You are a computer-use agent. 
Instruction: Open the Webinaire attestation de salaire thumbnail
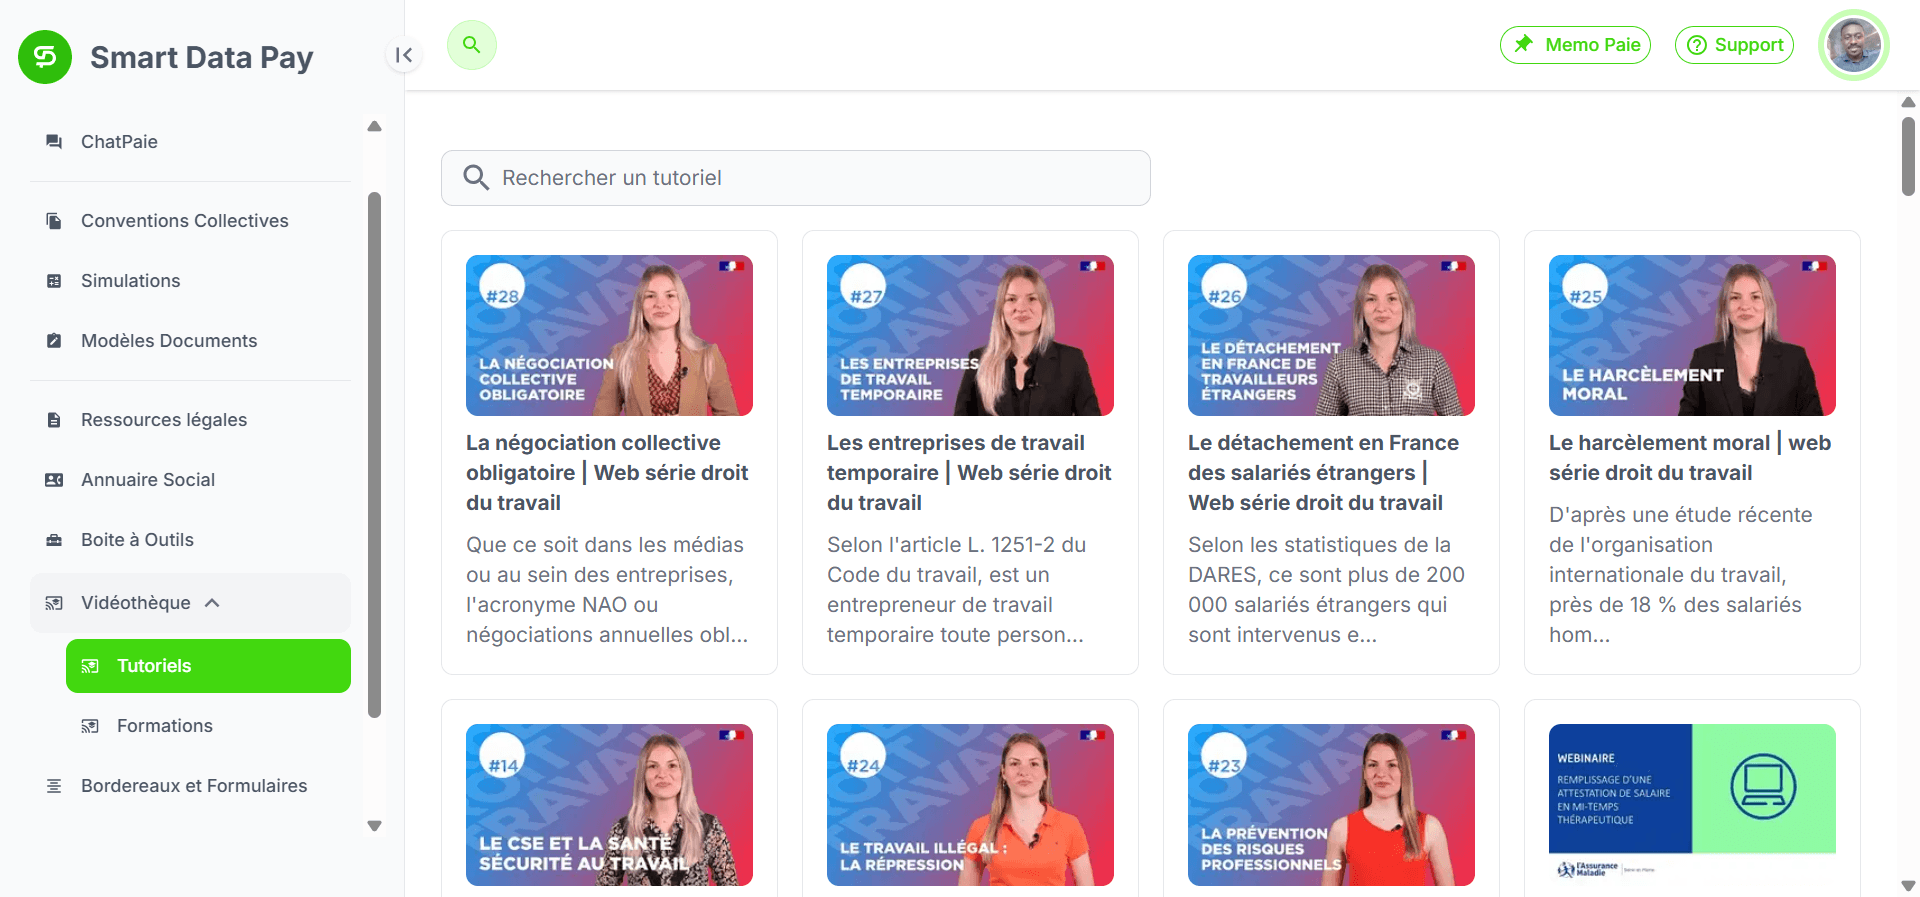[1692, 805]
